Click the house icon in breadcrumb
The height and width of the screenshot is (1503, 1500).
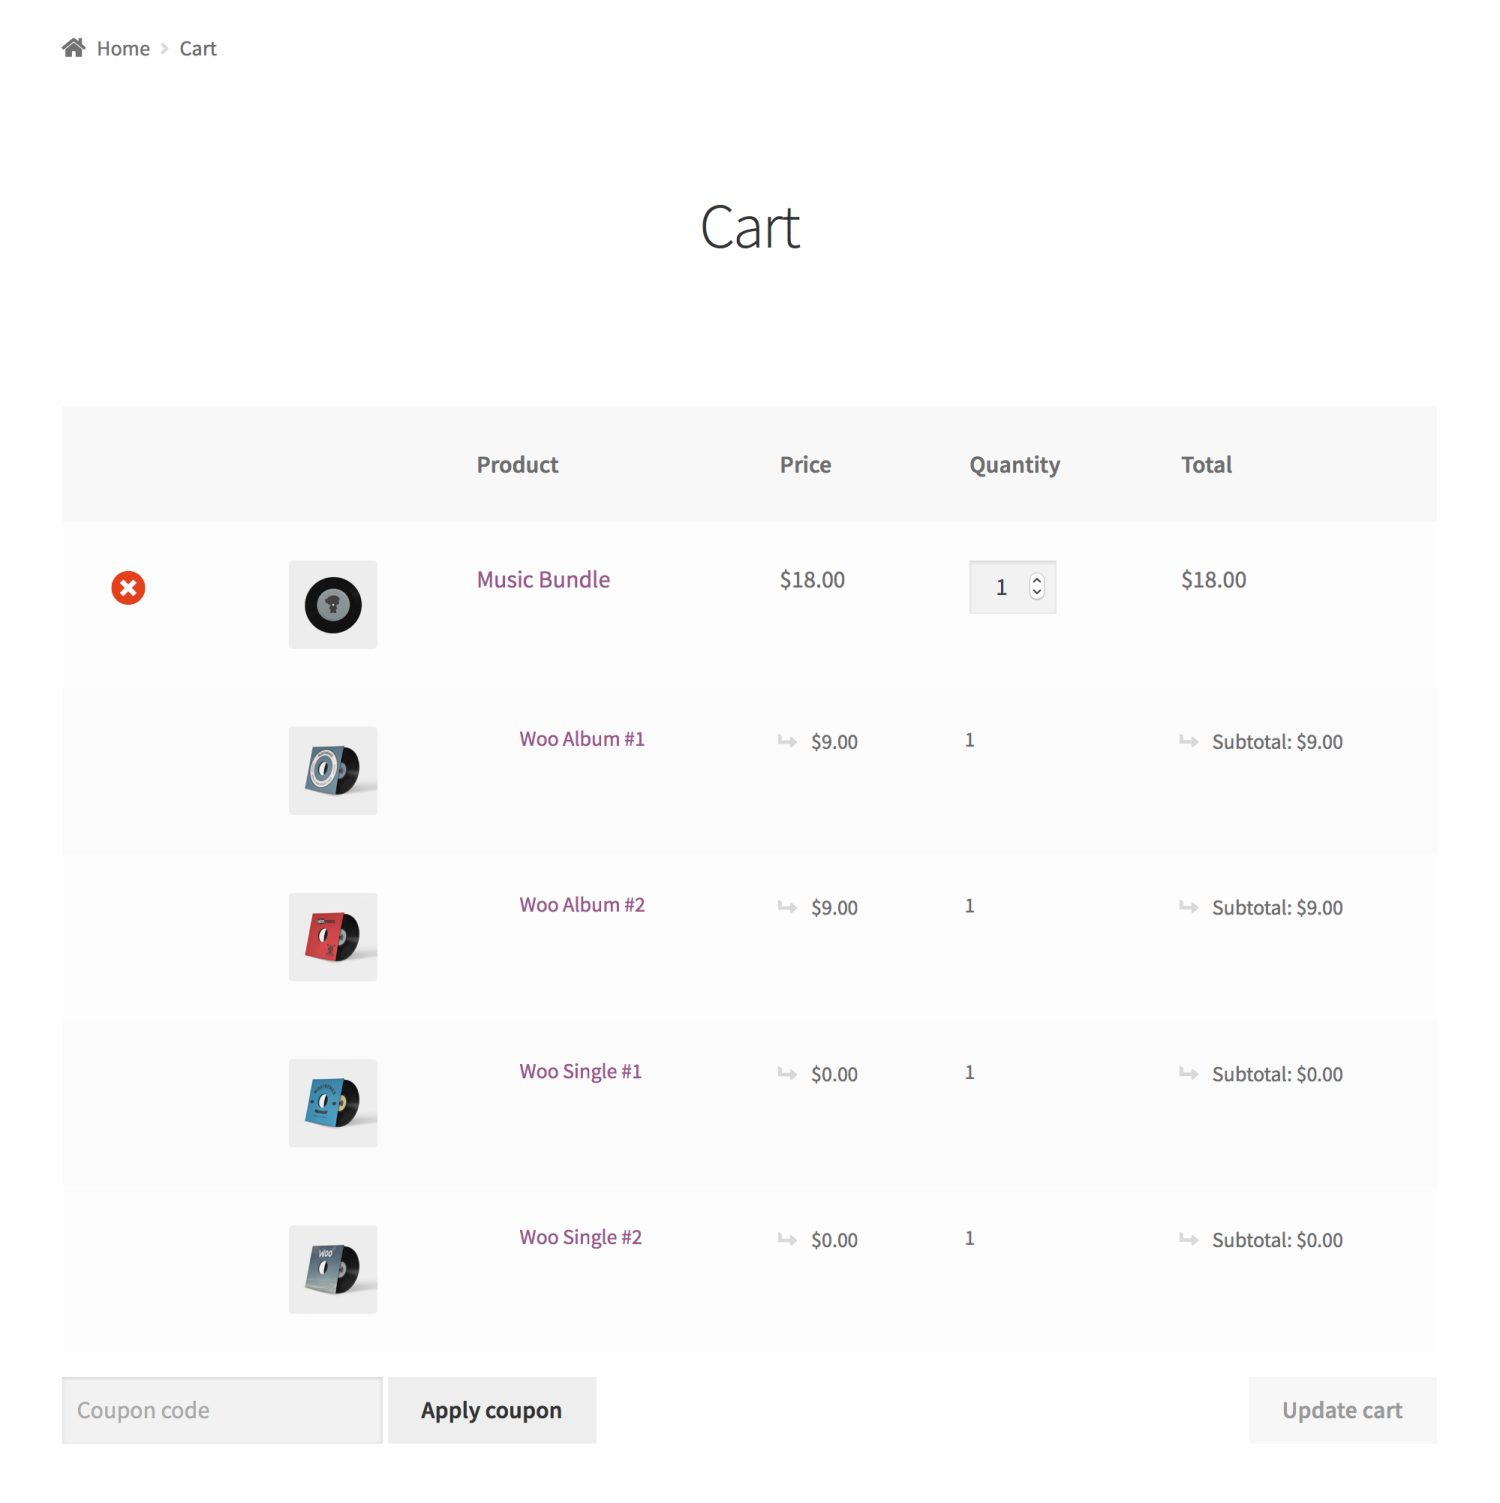pos(72,47)
